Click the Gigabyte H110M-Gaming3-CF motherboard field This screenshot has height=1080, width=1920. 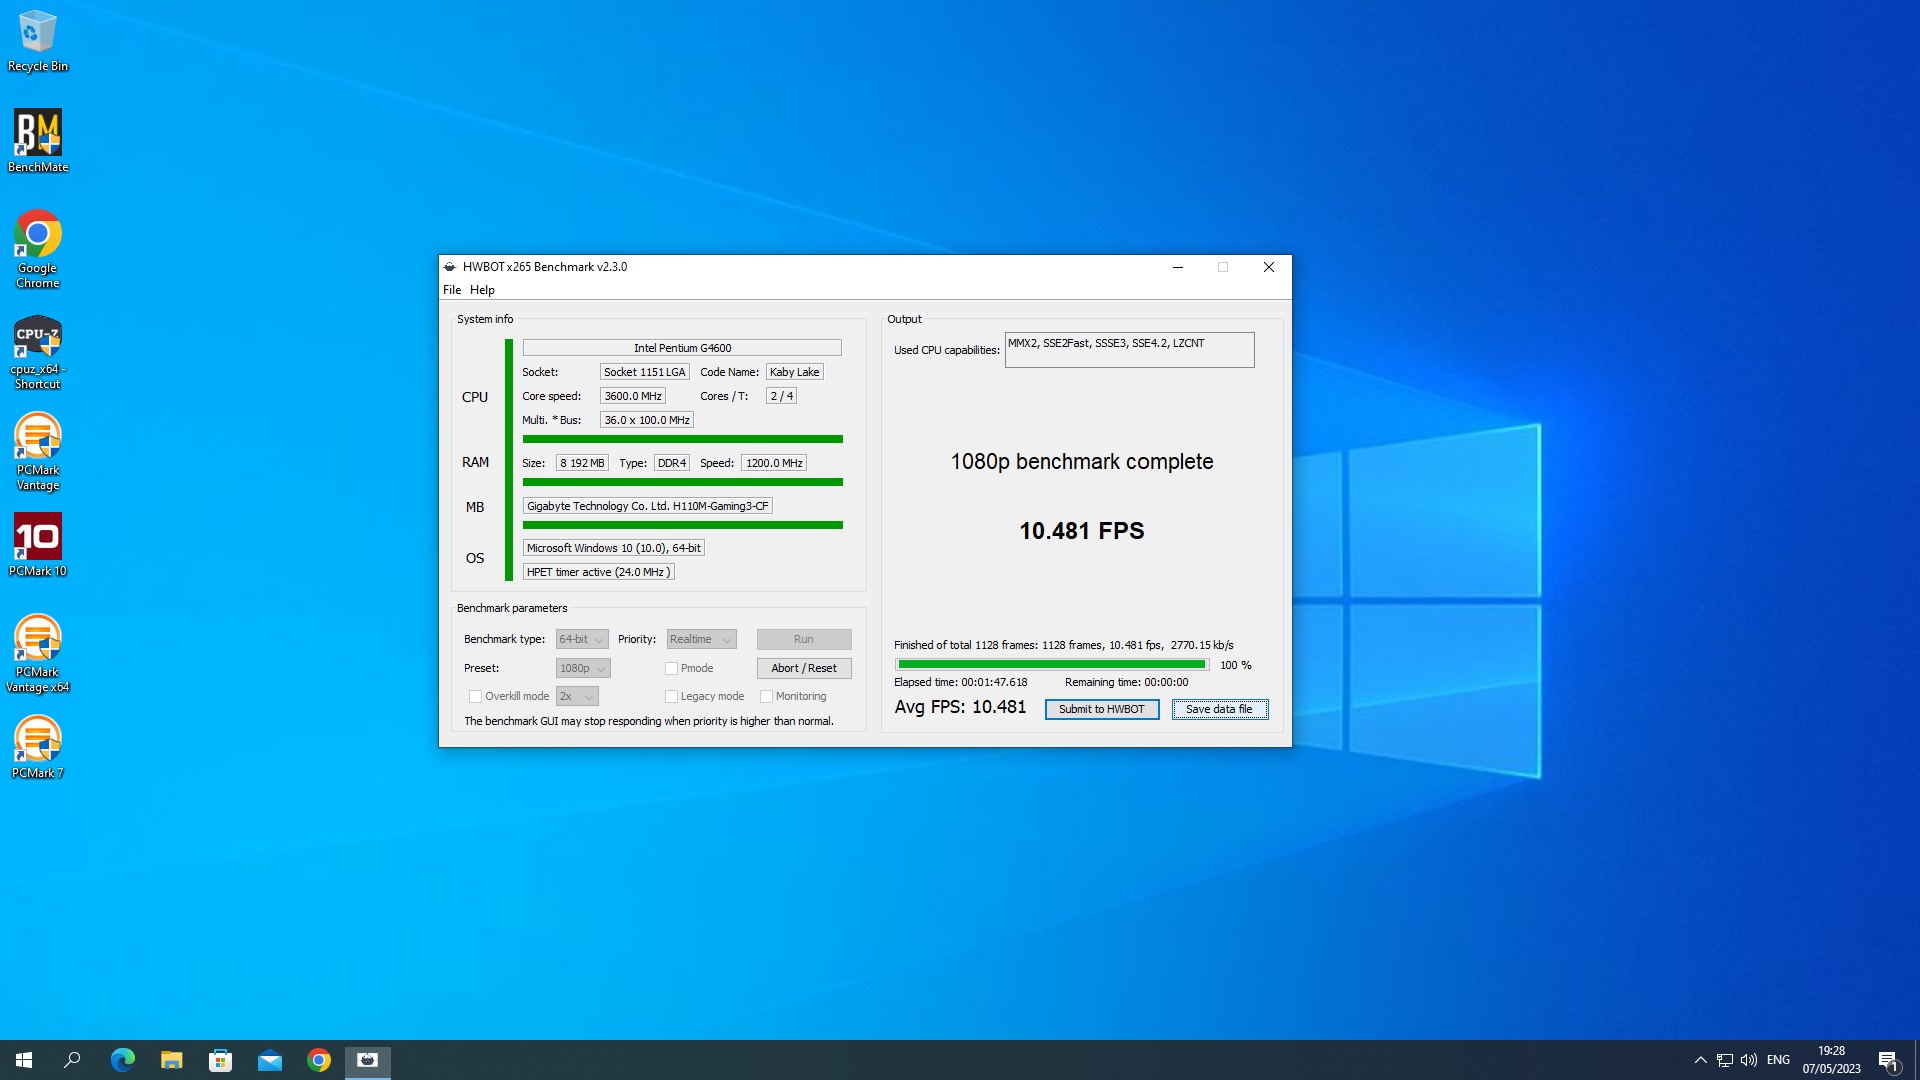[648, 506]
